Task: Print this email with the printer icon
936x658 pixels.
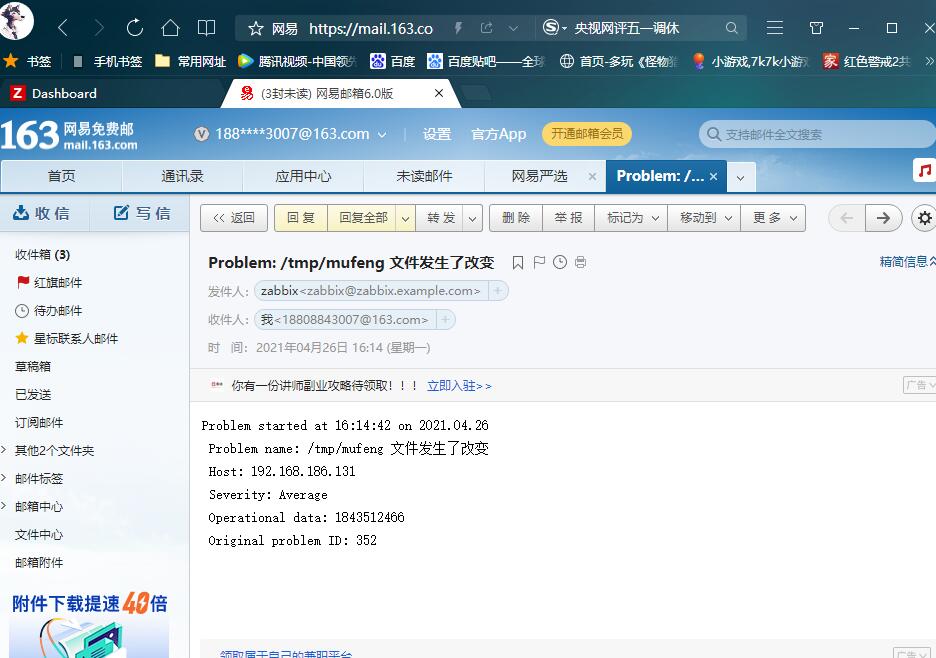Action: click(x=580, y=262)
